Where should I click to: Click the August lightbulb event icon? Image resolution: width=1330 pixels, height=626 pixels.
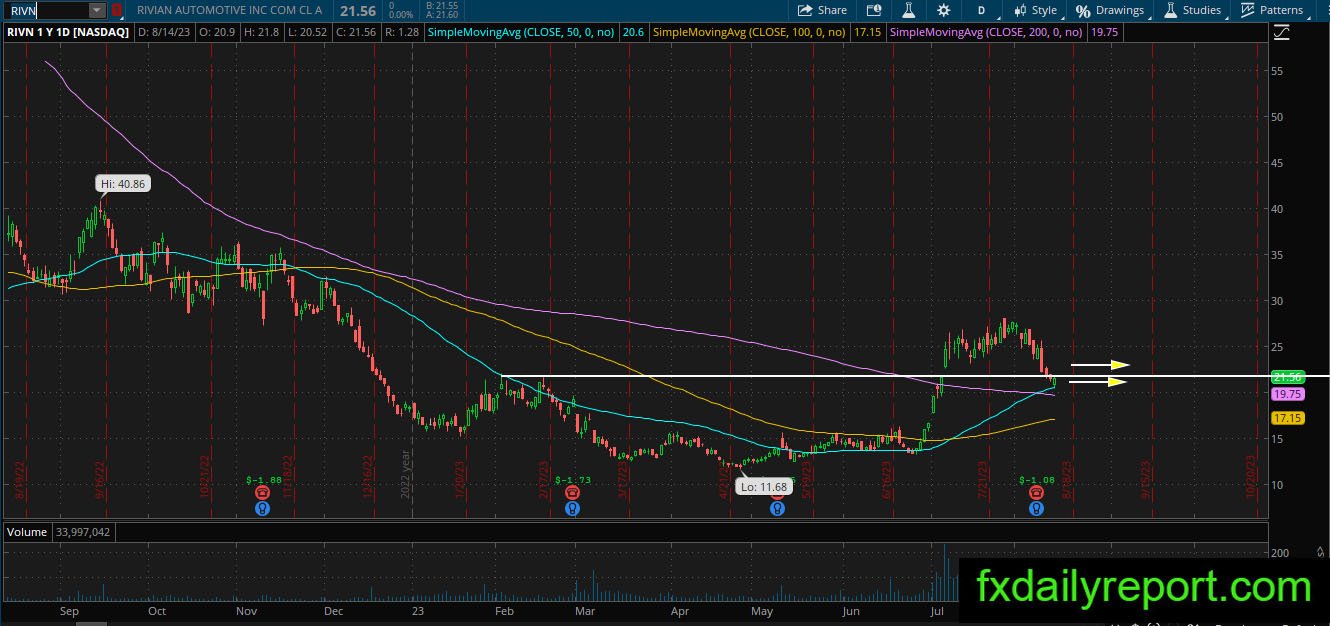tap(1037, 508)
